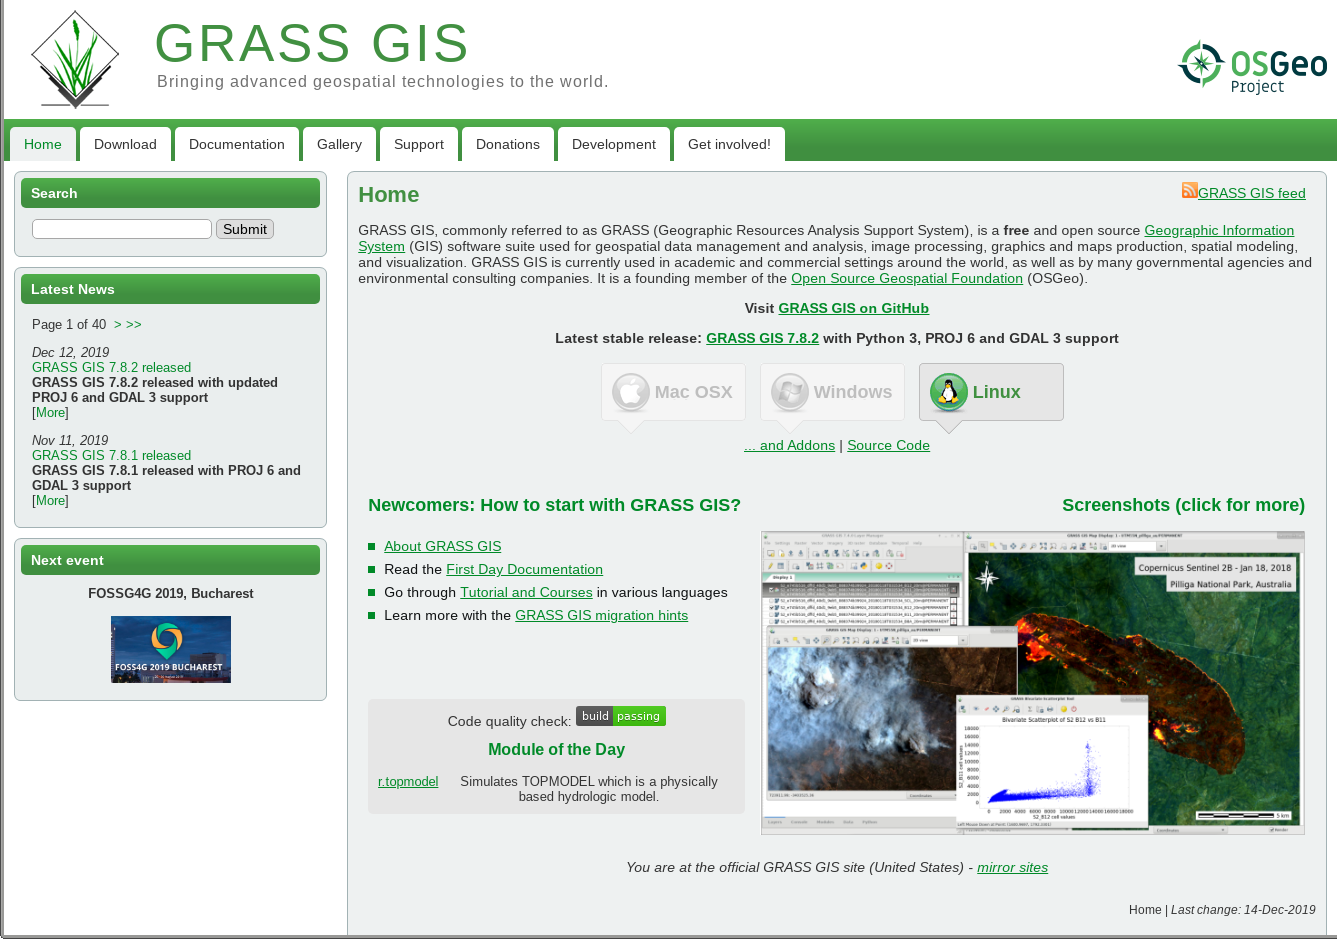The width and height of the screenshot is (1337, 939).
Task: Open the OSGeo Project logo
Action: [1252, 67]
